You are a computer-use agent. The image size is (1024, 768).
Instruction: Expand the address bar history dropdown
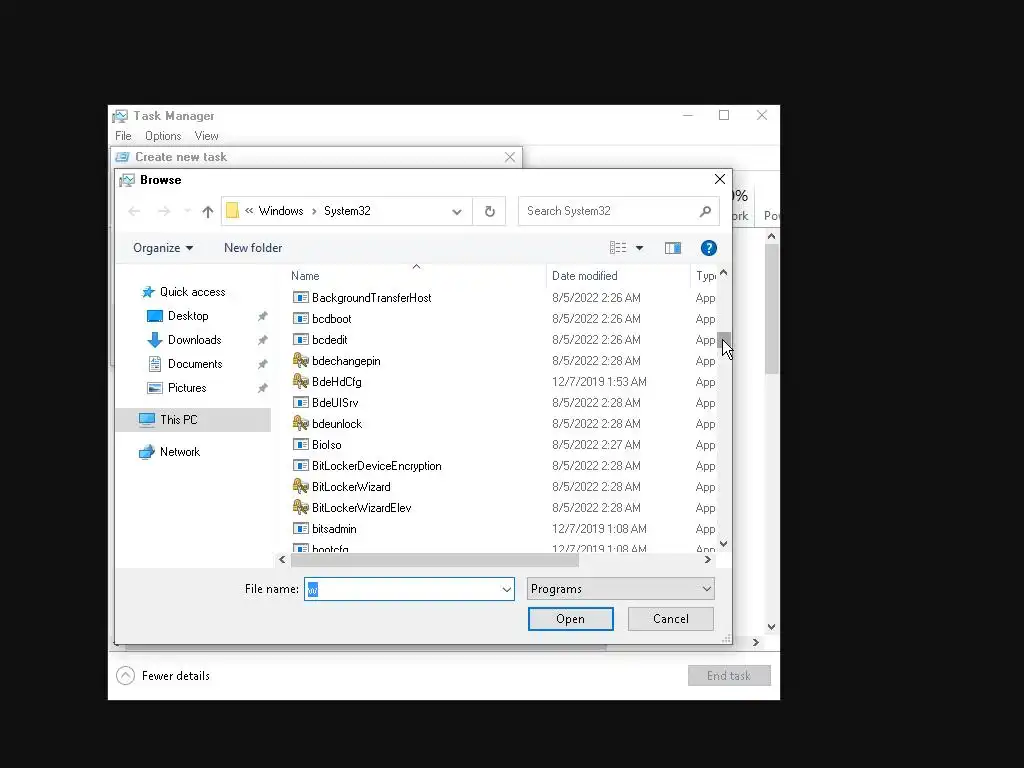[457, 212]
